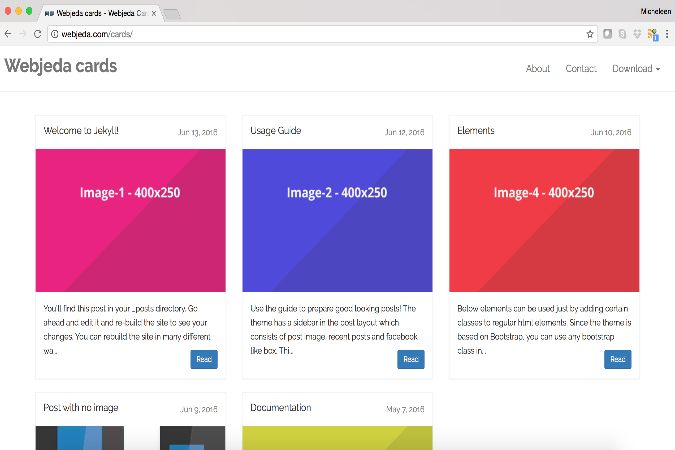
Task: Click the blue Image-2 400x250 thumbnail
Action: pos(337,220)
